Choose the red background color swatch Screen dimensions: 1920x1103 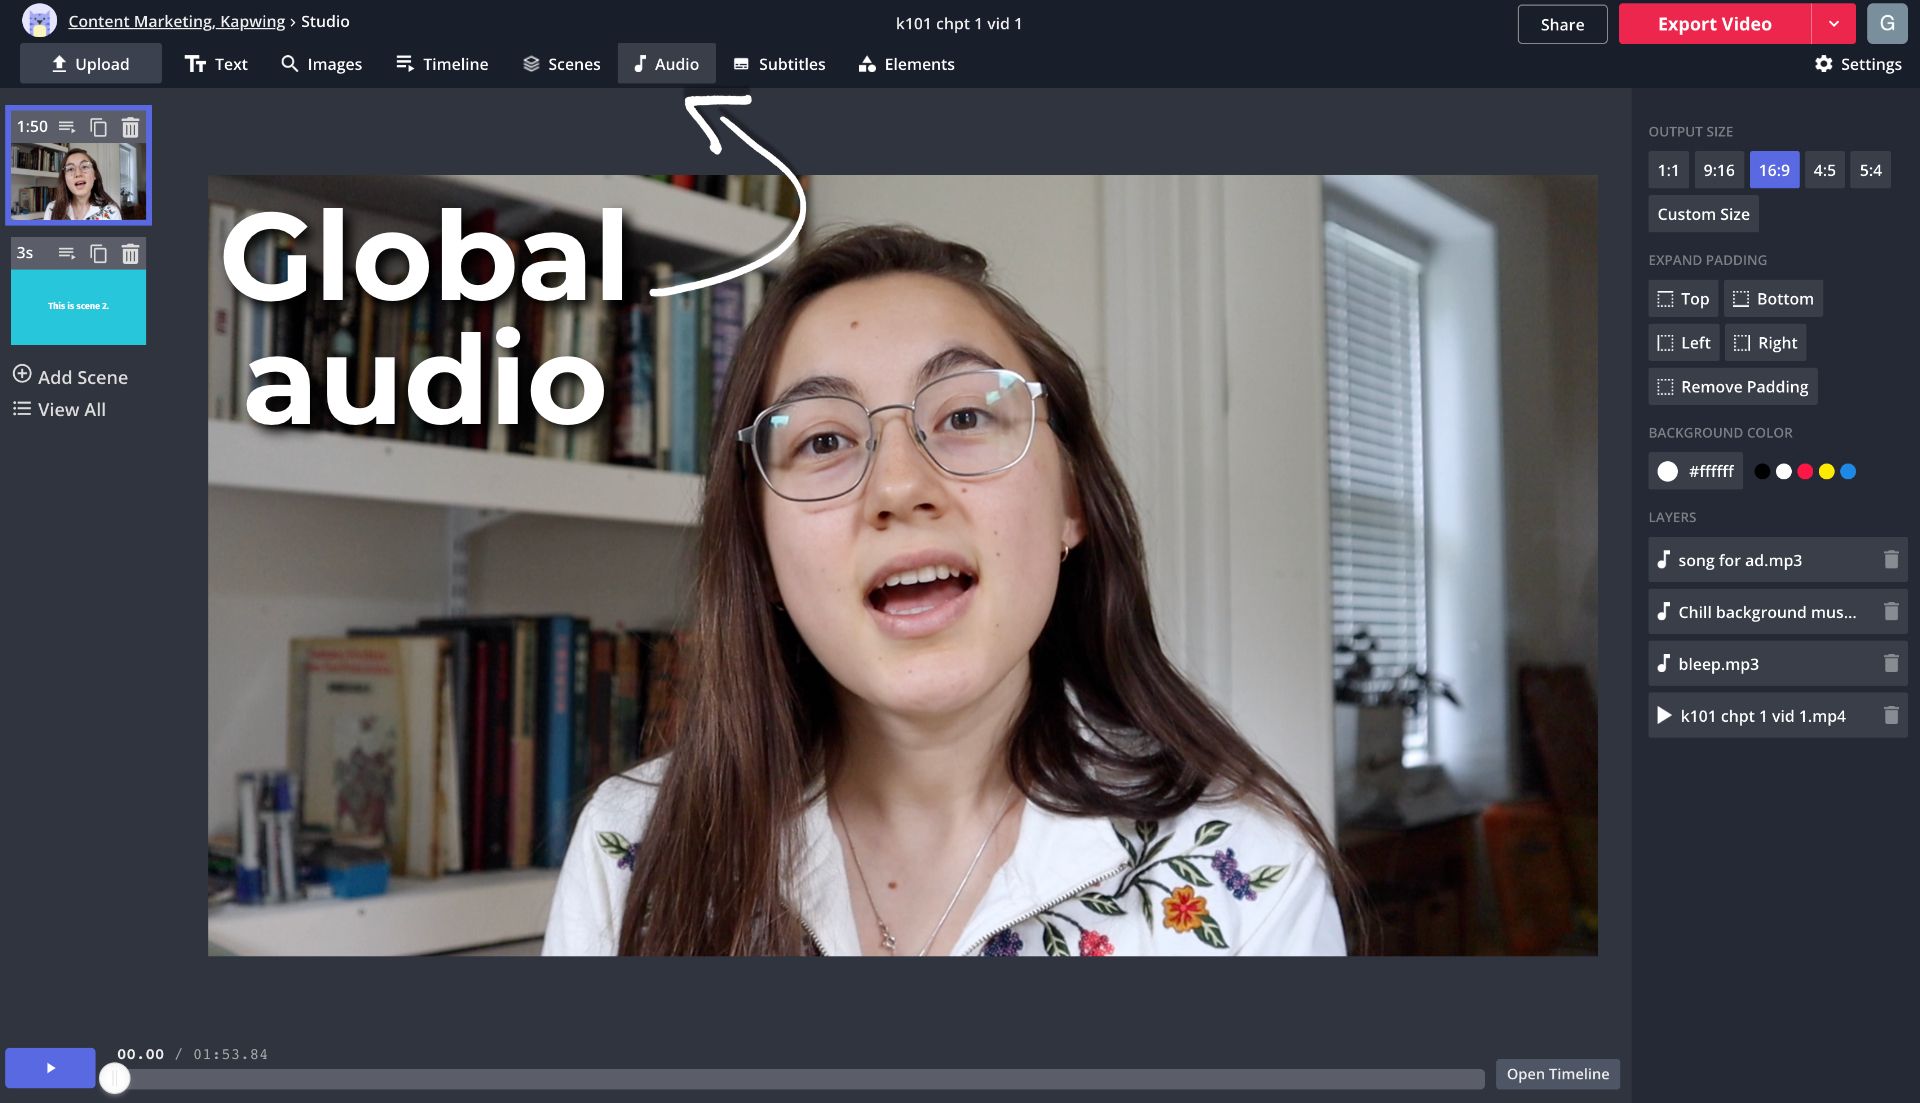pyautogui.click(x=1804, y=472)
